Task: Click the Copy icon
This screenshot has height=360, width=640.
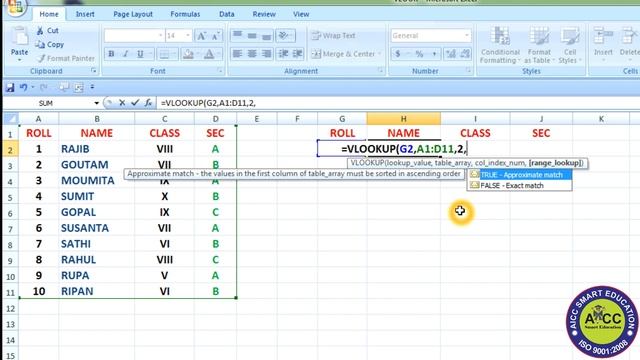Action: 40,44
